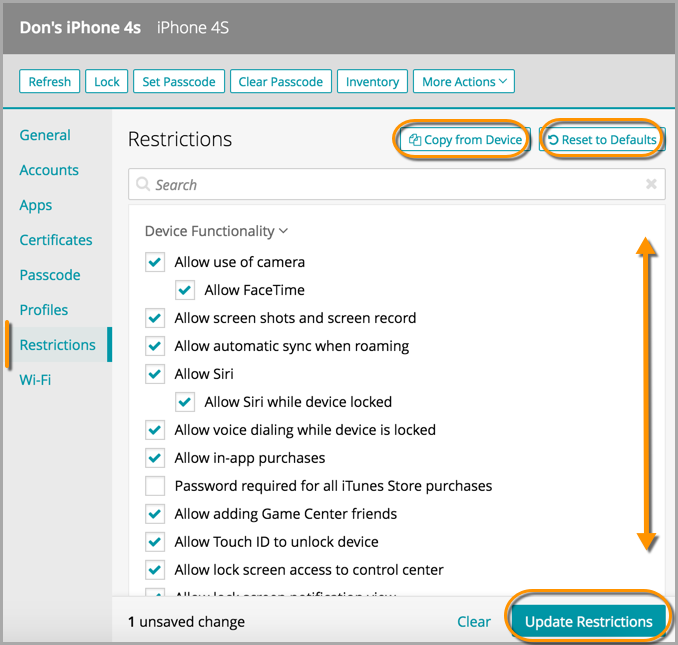Uncheck Allow use of camera
This screenshot has width=678, height=645.
point(155,262)
